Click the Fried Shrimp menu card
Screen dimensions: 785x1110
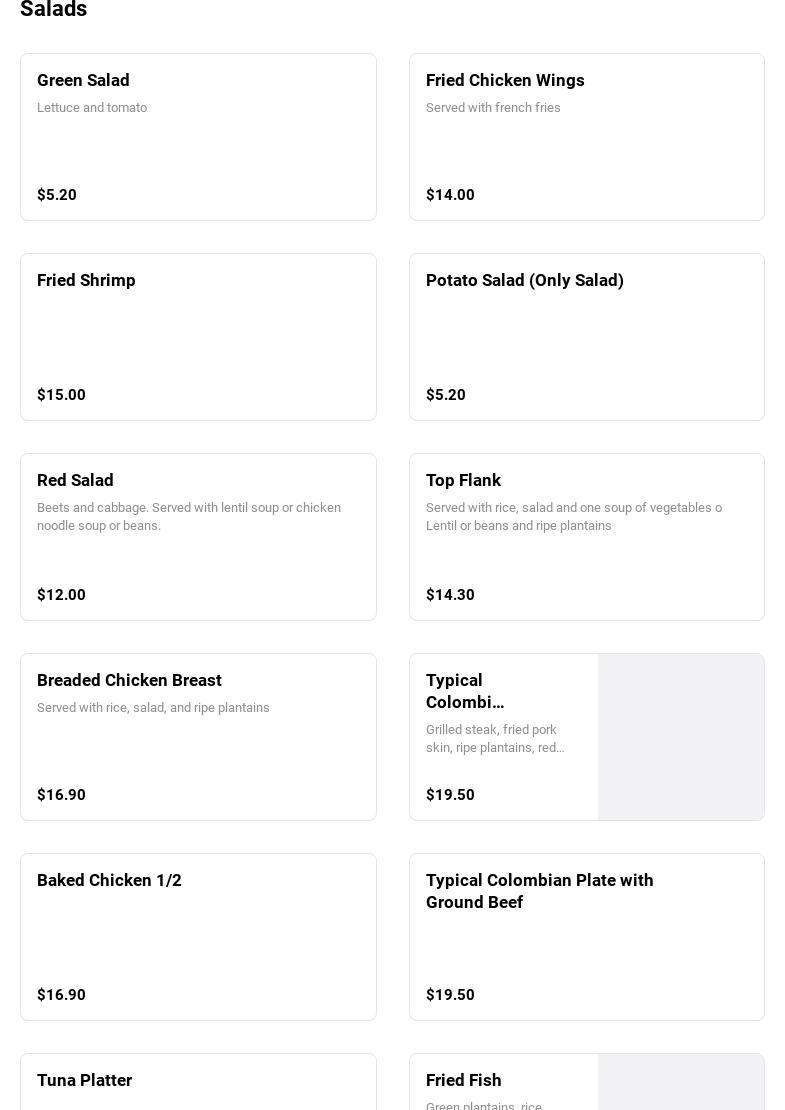pos(198,337)
